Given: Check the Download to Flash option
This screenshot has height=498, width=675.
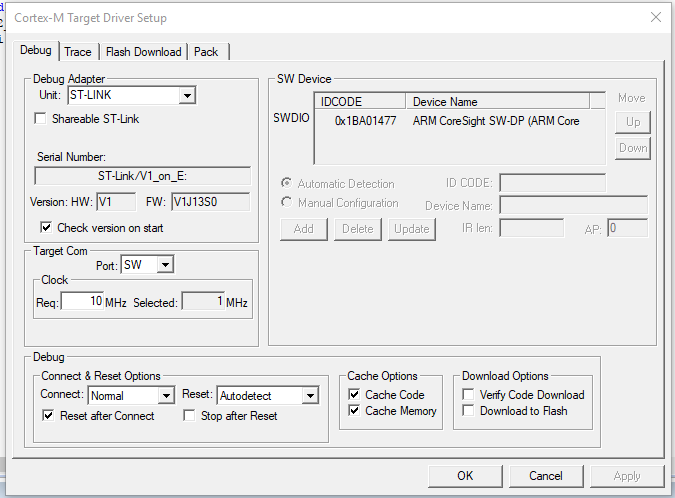Looking at the screenshot, I should click(x=468, y=410).
